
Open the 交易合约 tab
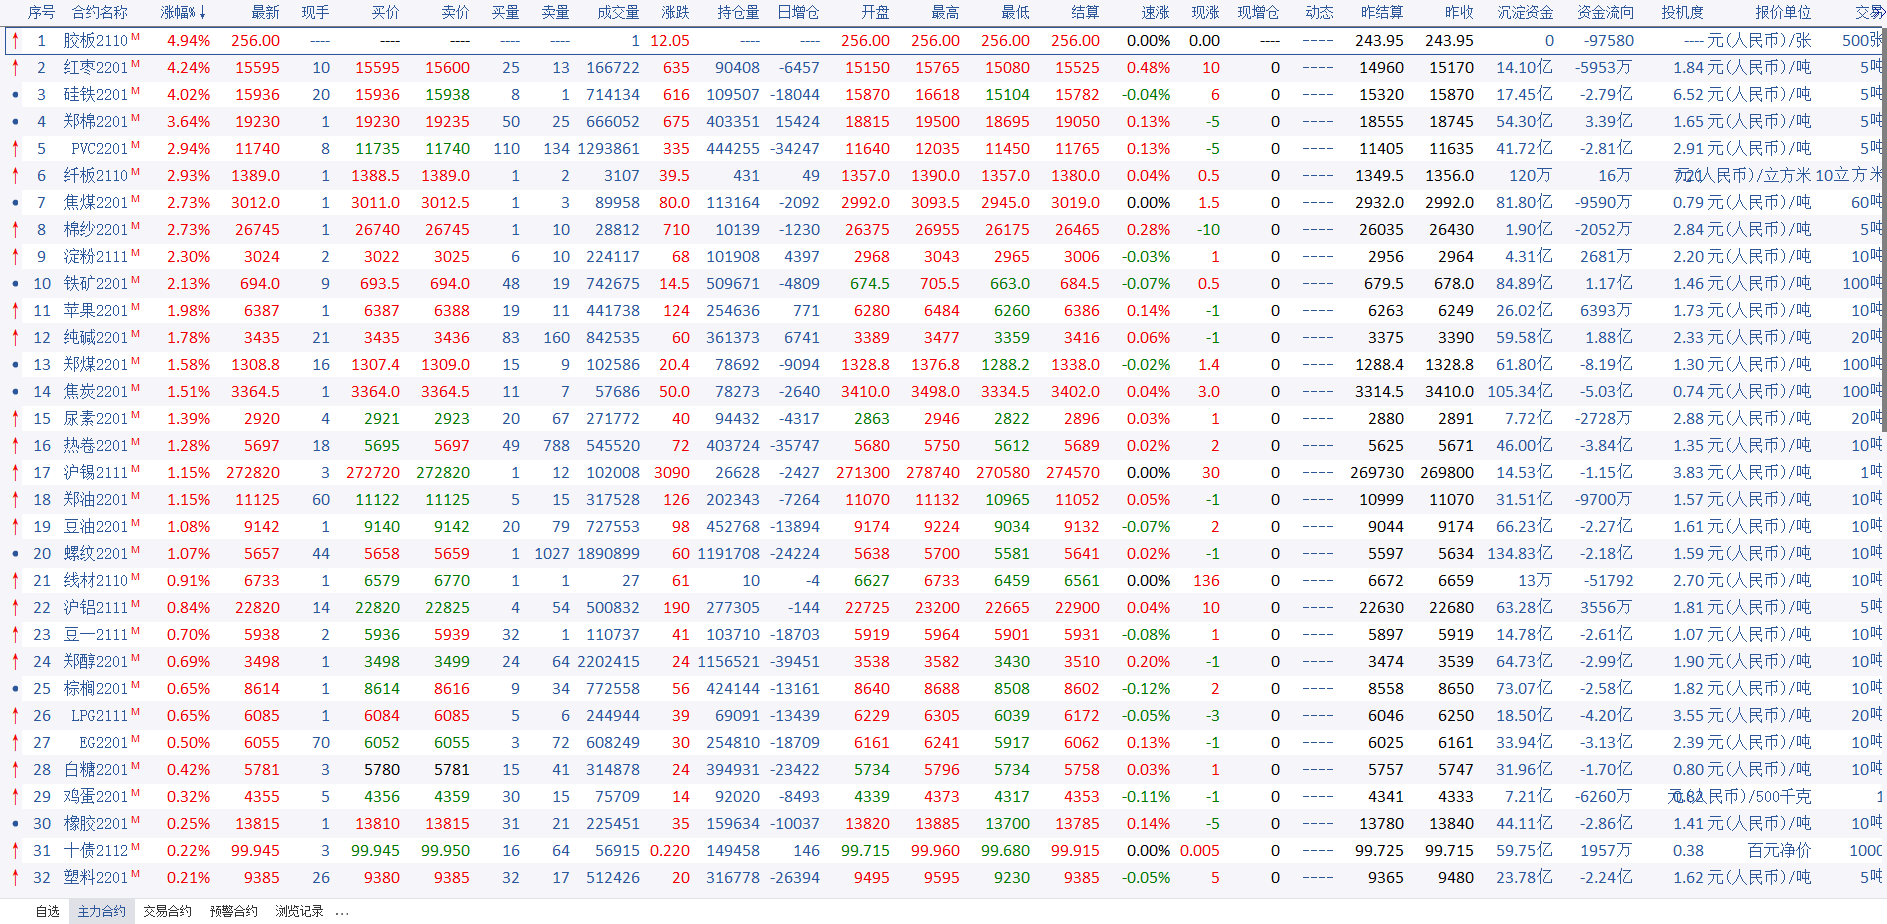pos(167,911)
